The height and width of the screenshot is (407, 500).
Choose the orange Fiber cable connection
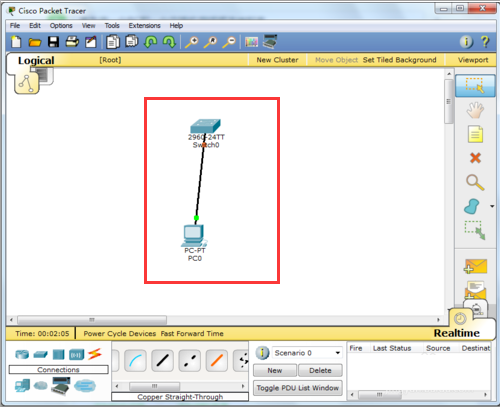tap(217, 360)
